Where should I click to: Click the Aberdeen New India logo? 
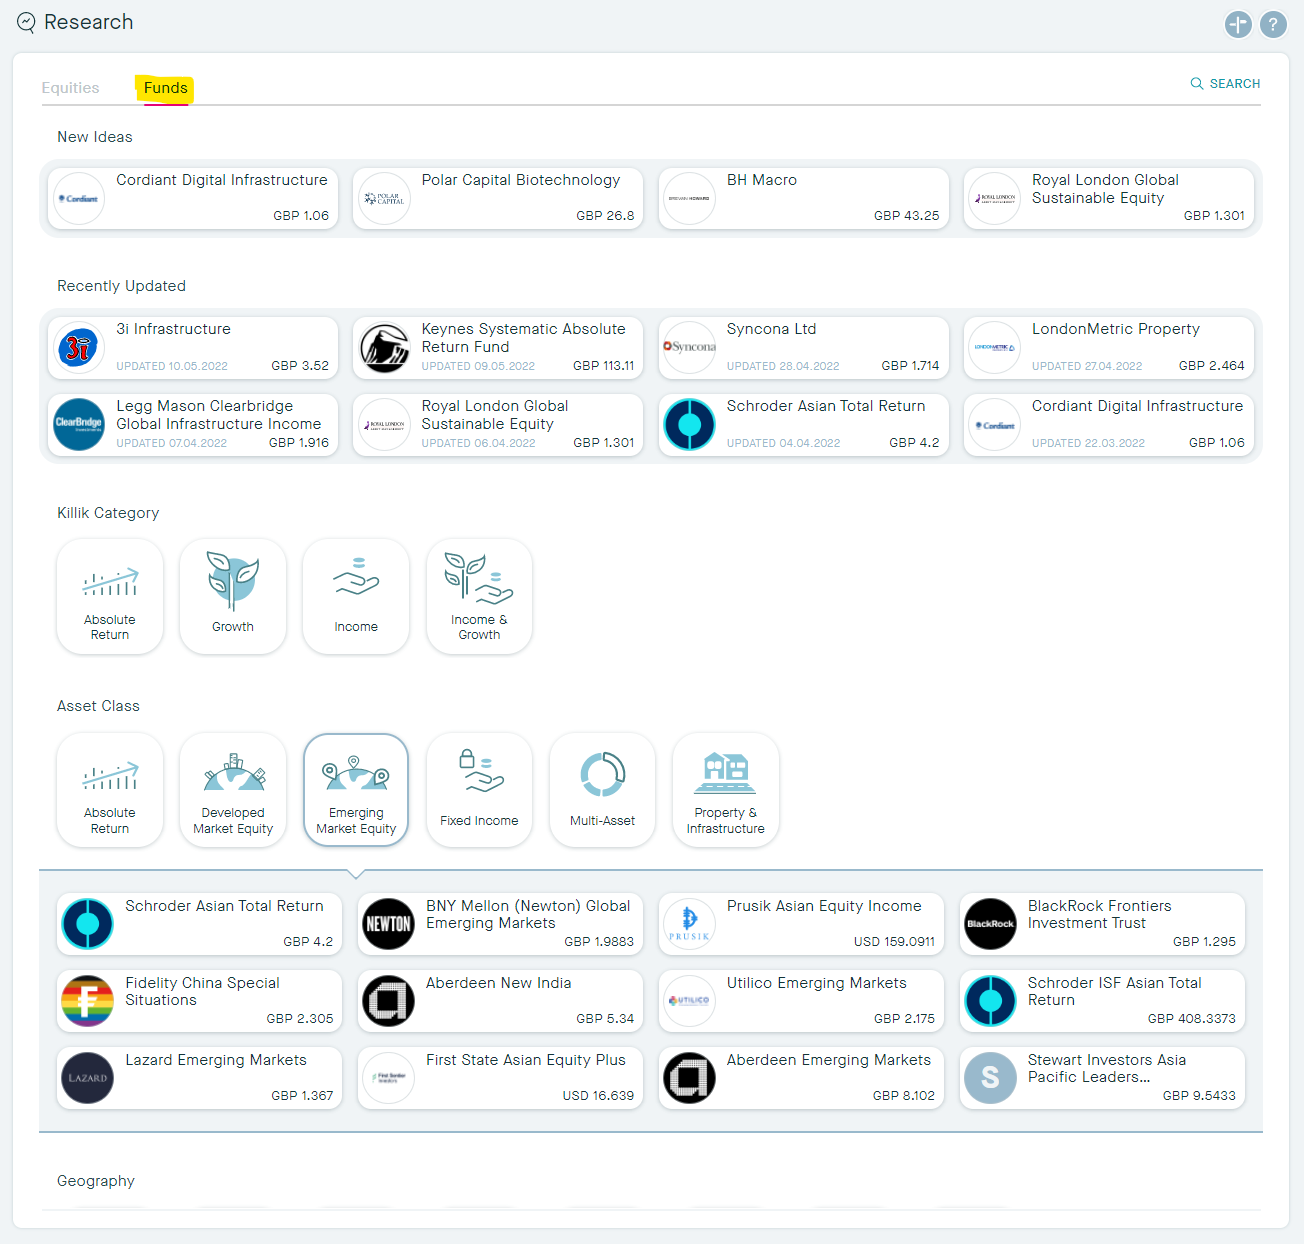[388, 1001]
